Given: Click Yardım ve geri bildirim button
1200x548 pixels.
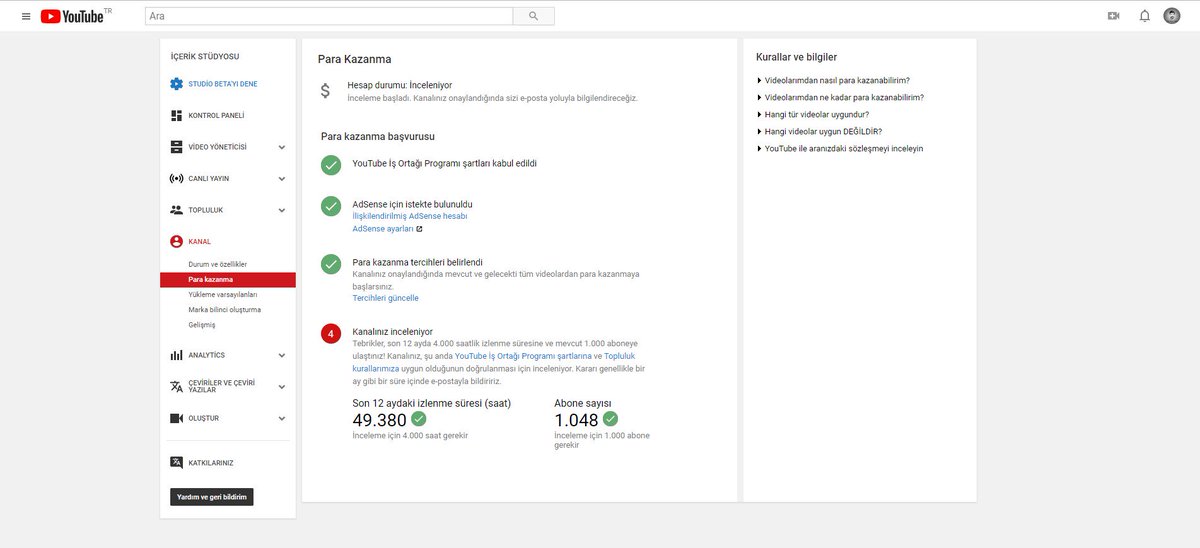Looking at the screenshot, I should pyautogui.click(x=212, y=497).
